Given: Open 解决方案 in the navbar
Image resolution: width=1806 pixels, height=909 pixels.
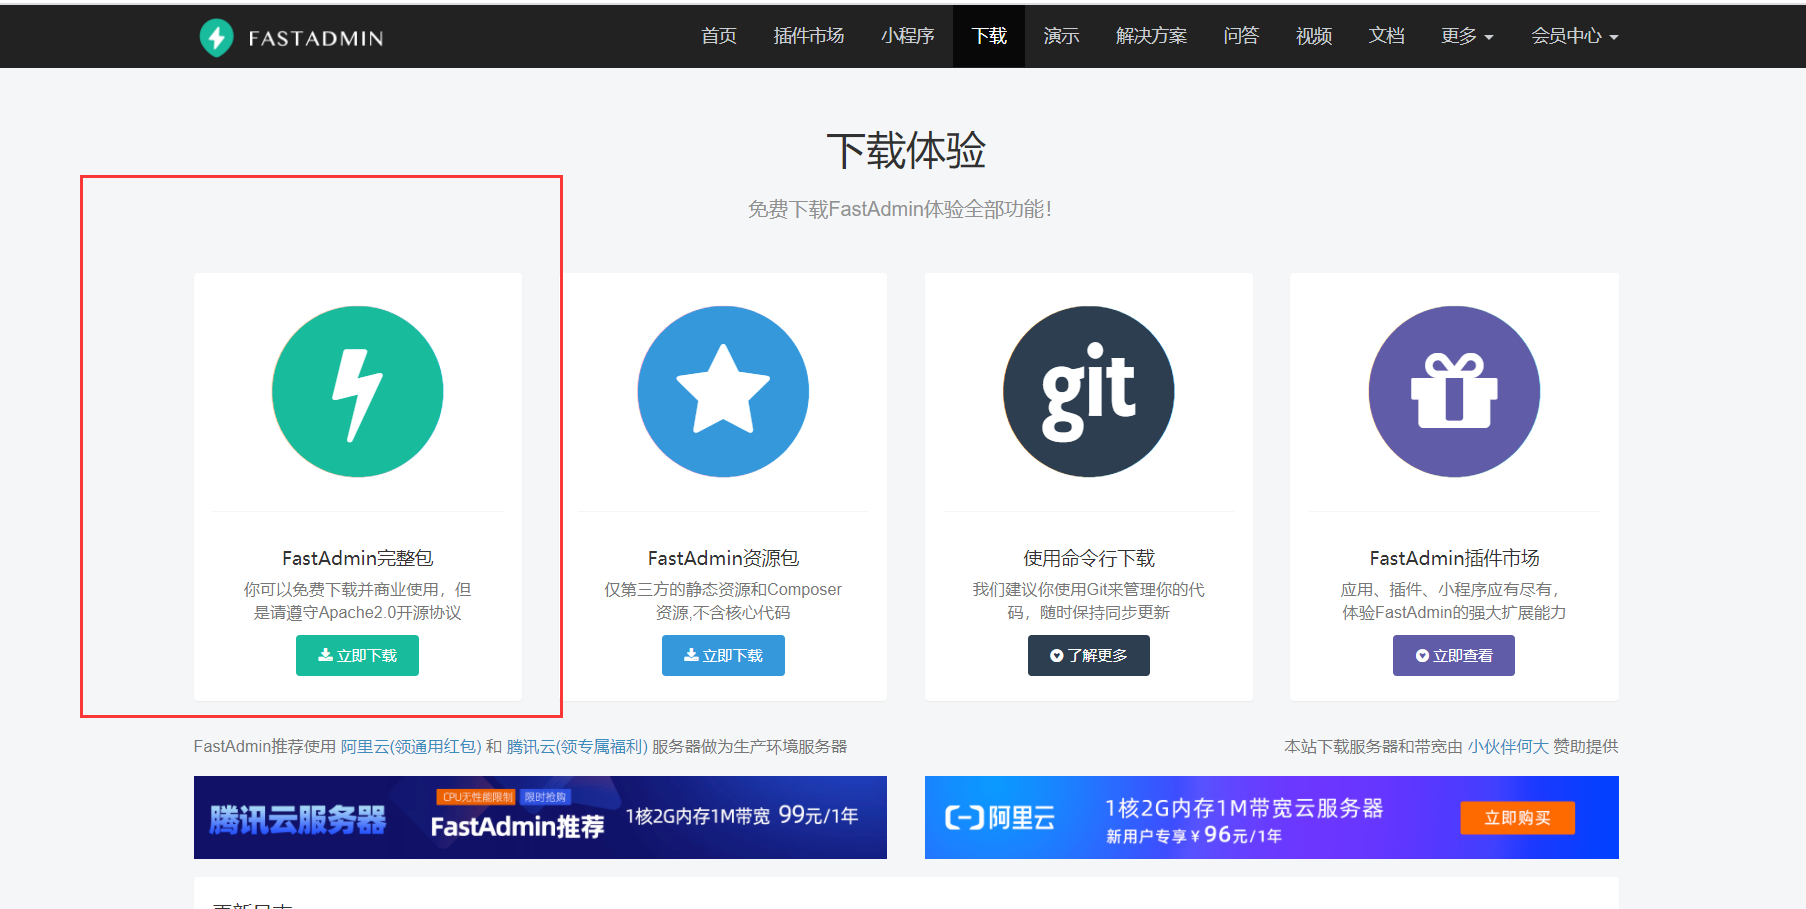Looking at the screenshot, I should tap(1151, 36).
